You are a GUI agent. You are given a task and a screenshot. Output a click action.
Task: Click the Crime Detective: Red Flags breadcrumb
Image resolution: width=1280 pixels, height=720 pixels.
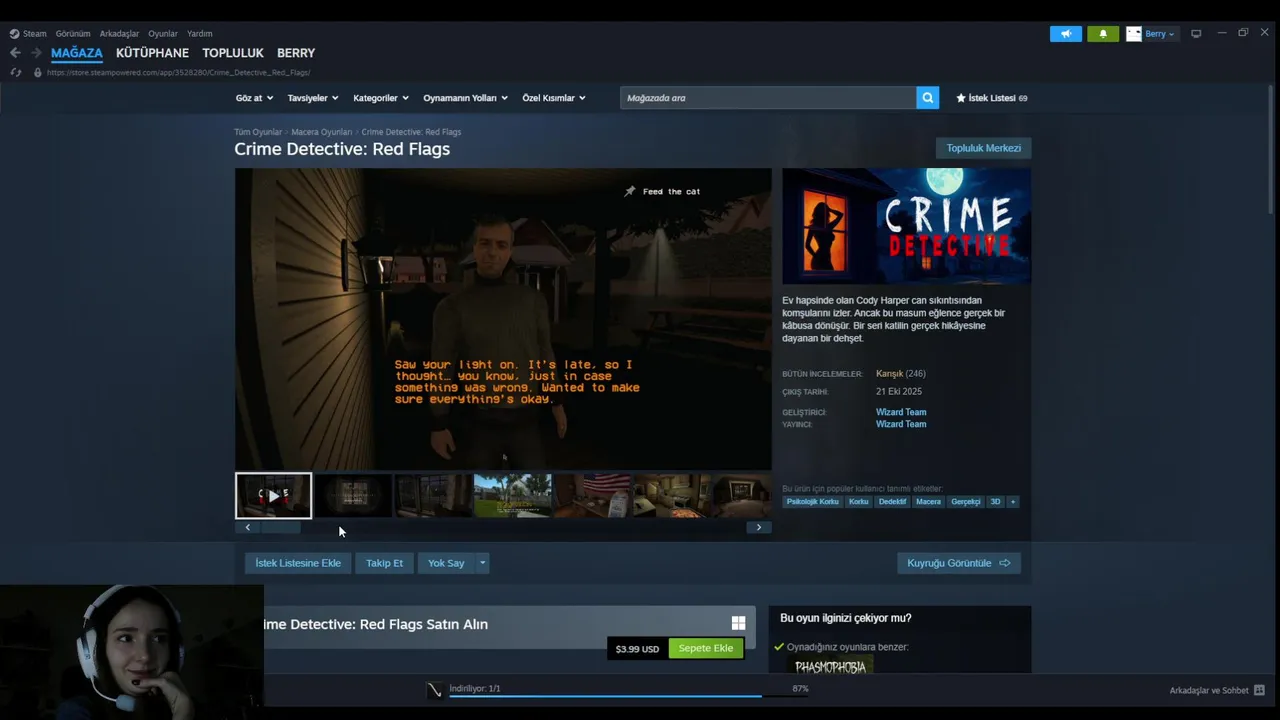411,132
